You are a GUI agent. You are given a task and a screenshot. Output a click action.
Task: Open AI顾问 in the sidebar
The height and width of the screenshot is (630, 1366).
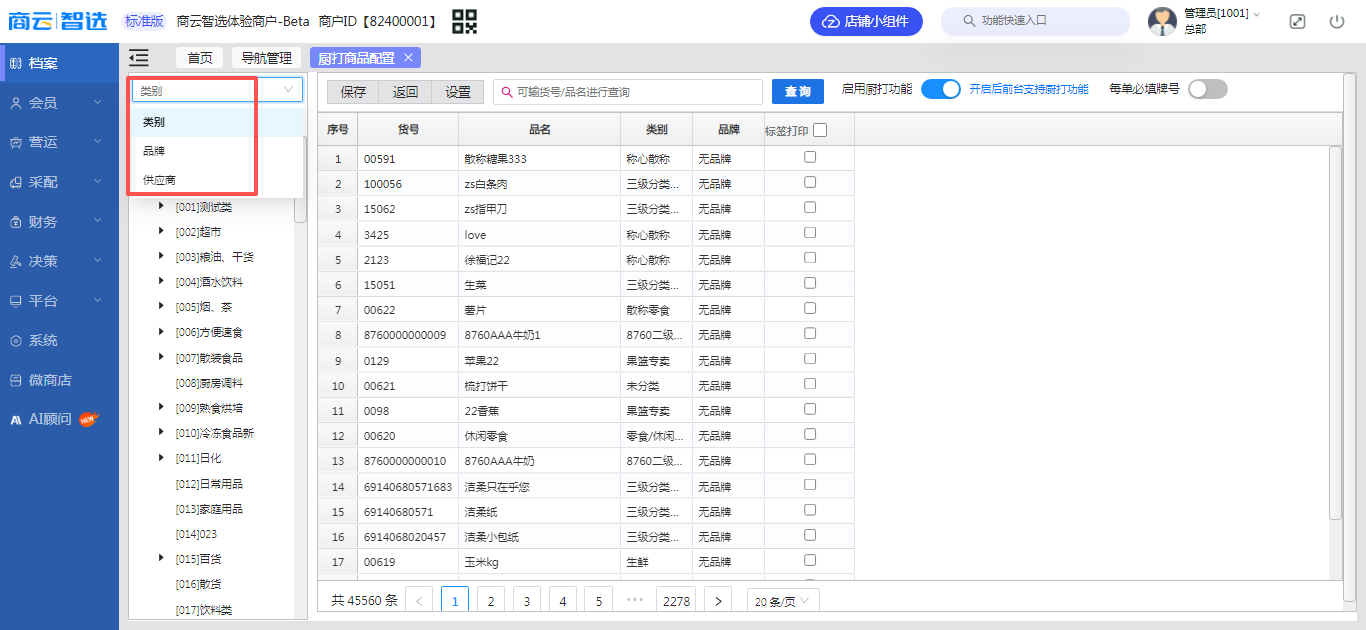tap(49, 419)
